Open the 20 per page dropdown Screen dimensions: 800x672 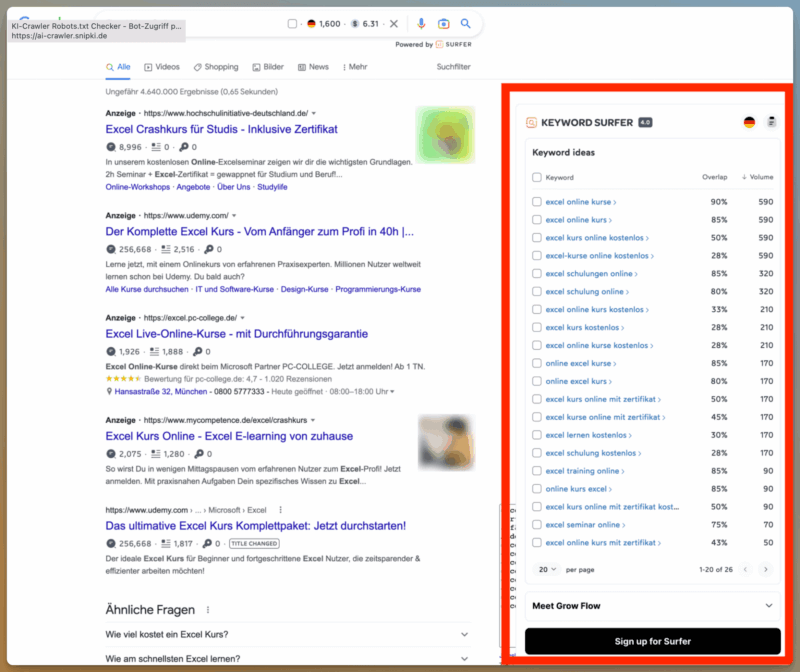[548, 568]
